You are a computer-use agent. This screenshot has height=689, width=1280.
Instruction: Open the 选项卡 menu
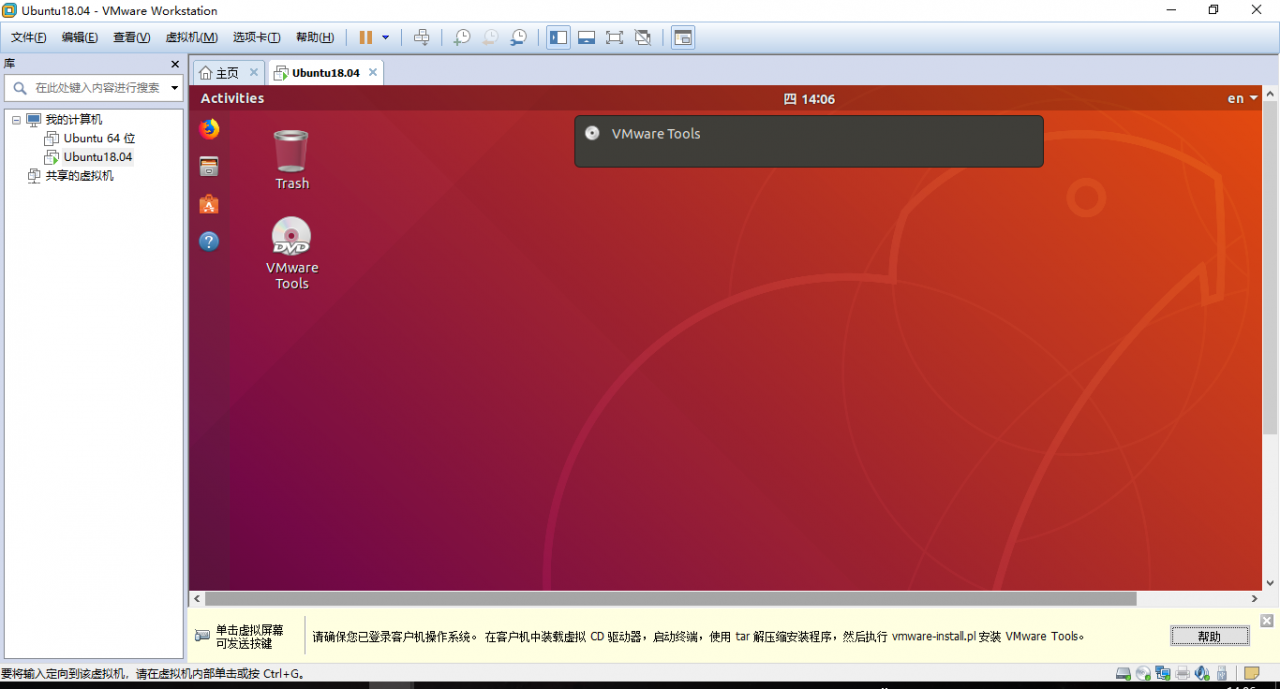click(257, 38)
